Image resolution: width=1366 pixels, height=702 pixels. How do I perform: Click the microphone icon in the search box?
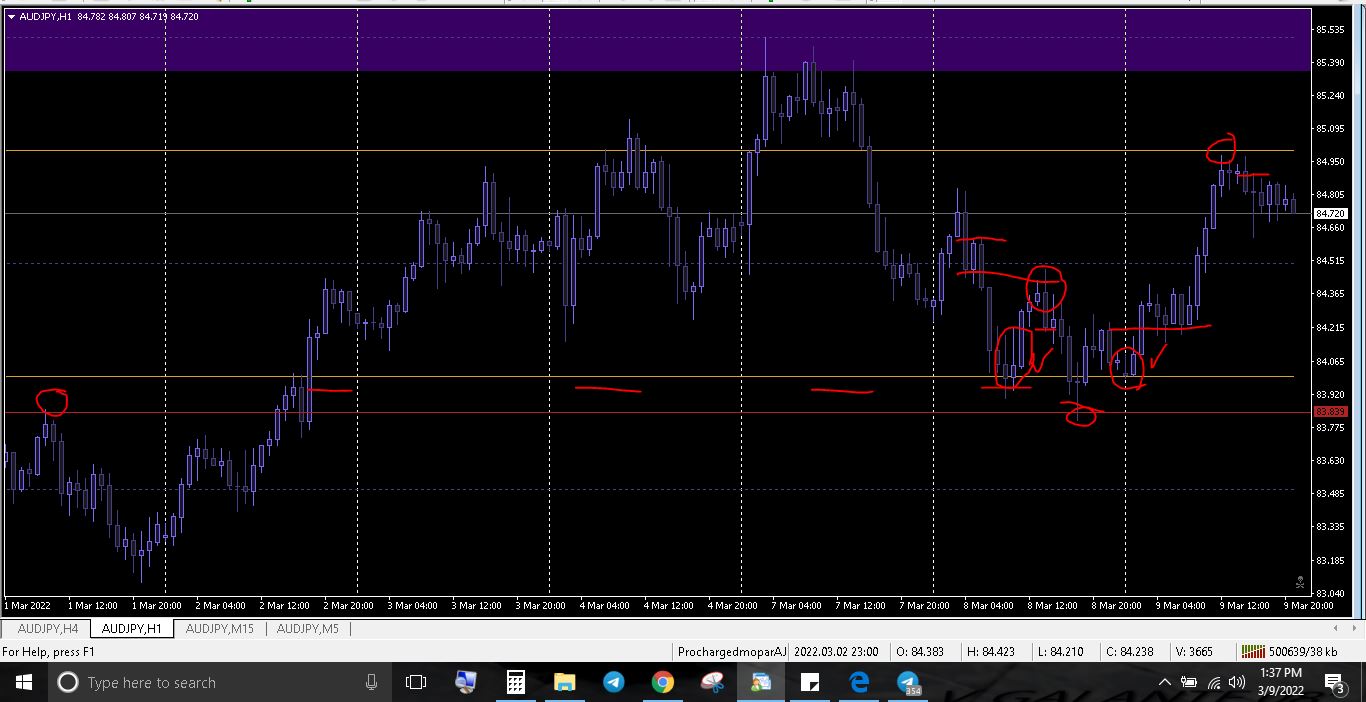pos(371,682)
